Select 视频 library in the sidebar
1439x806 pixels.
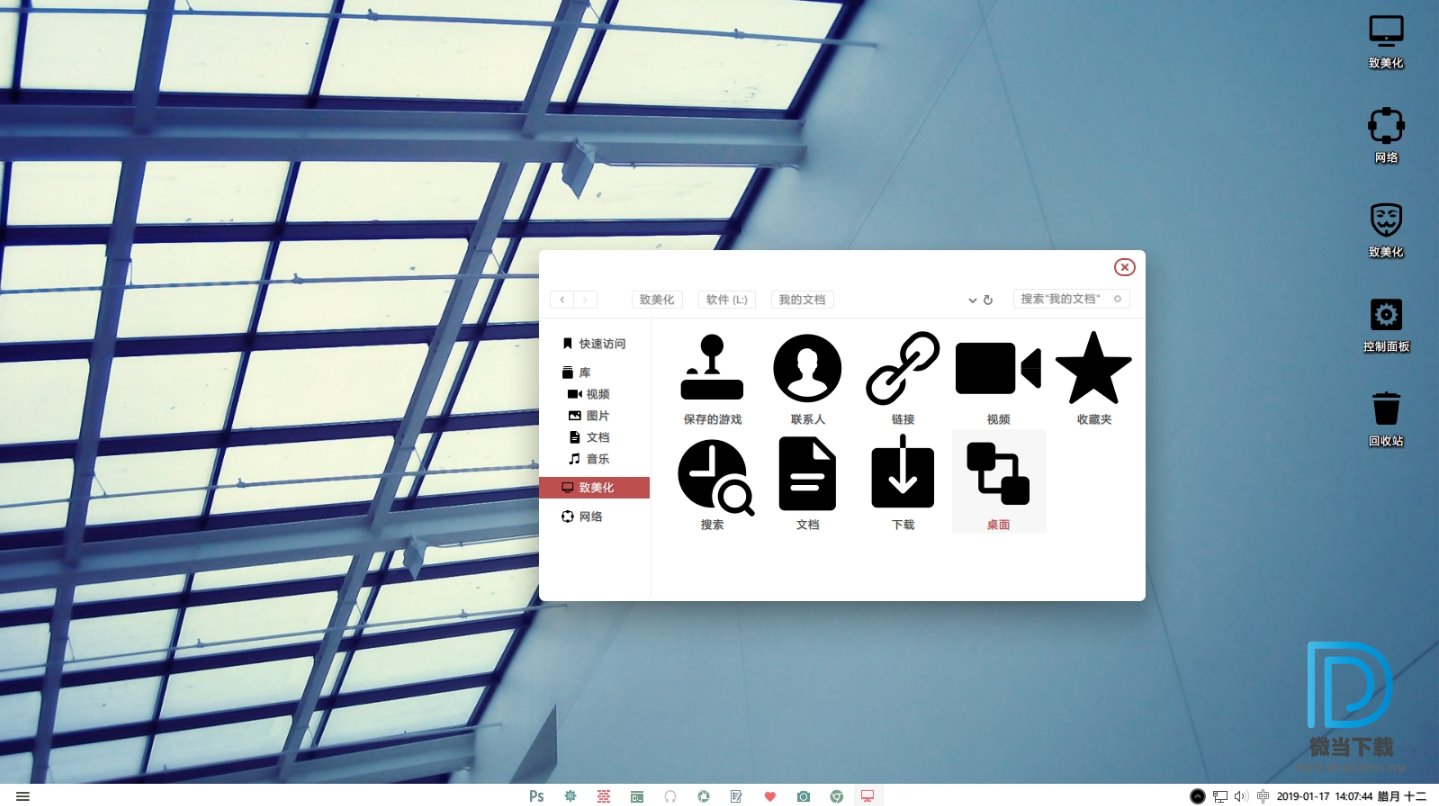coord(589,394)
